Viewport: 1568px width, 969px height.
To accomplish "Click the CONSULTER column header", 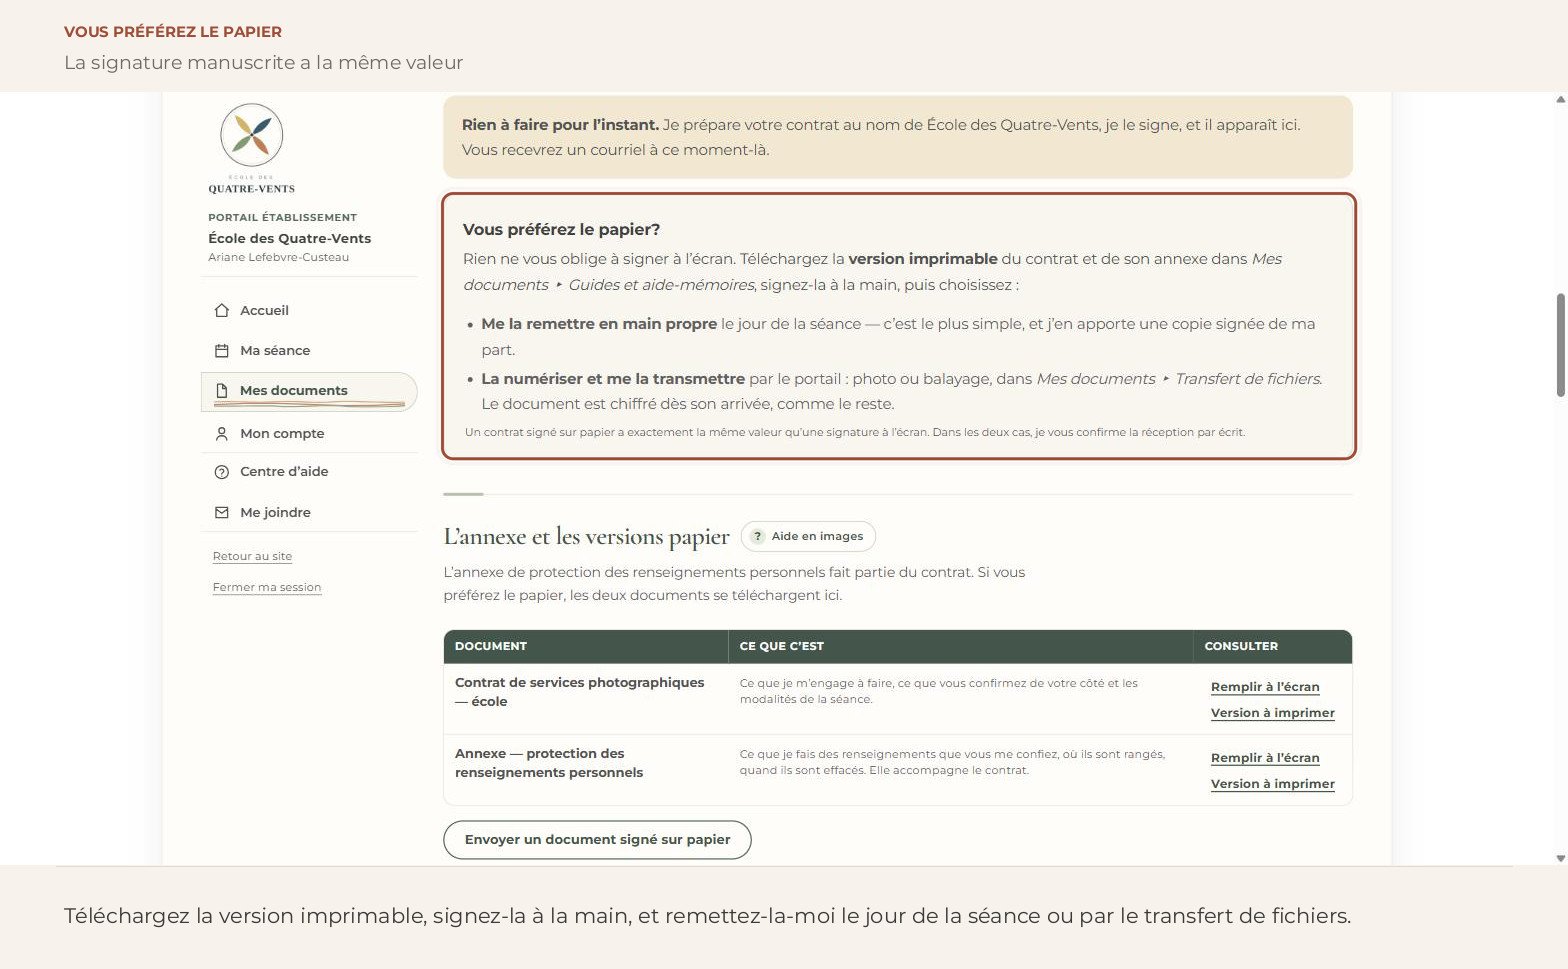I will coord(1273,647).
